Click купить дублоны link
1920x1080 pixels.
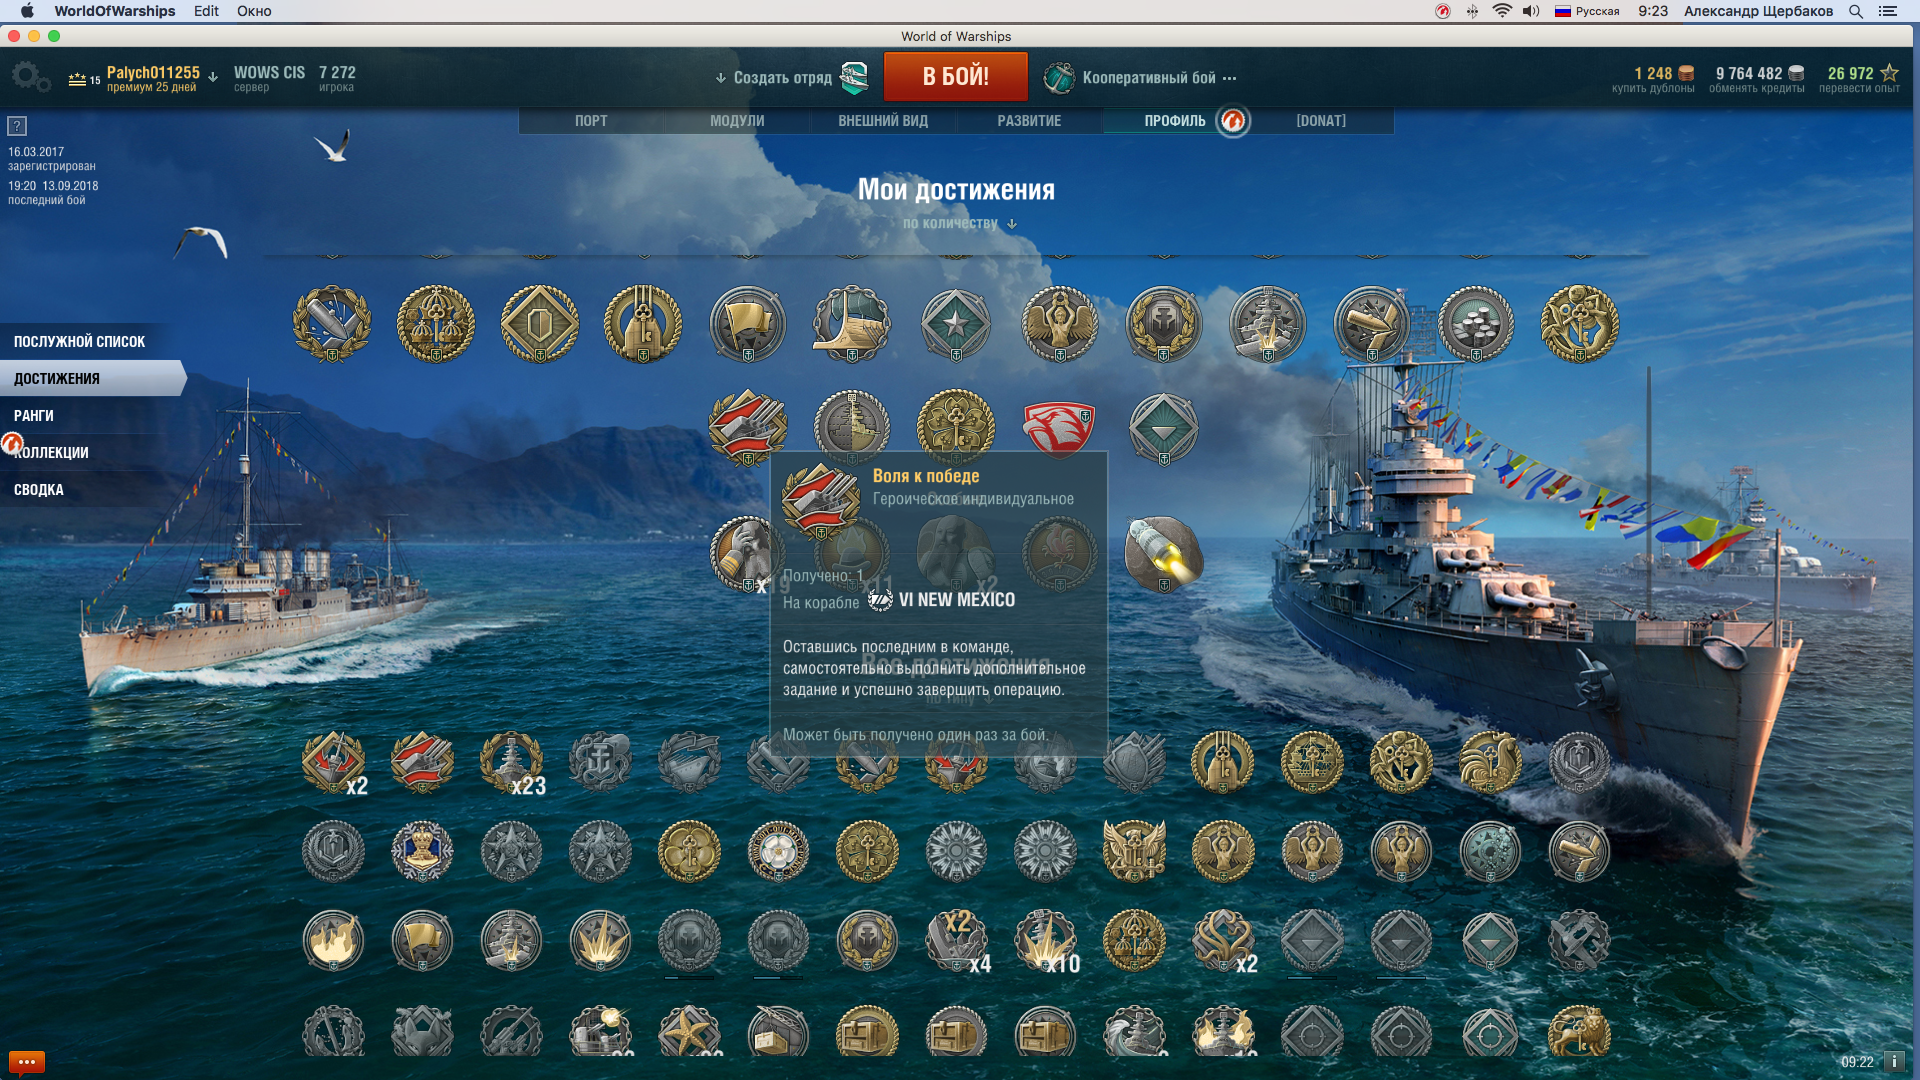click(1653, 89)
